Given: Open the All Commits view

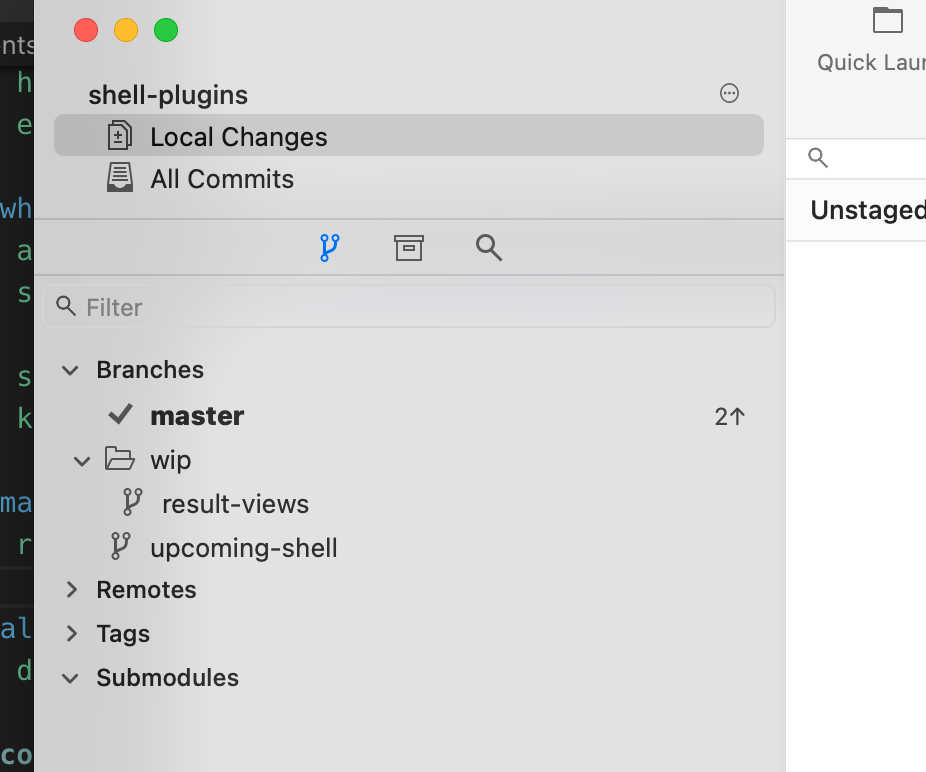Looking at the screenshot, I should pos(222,178).
